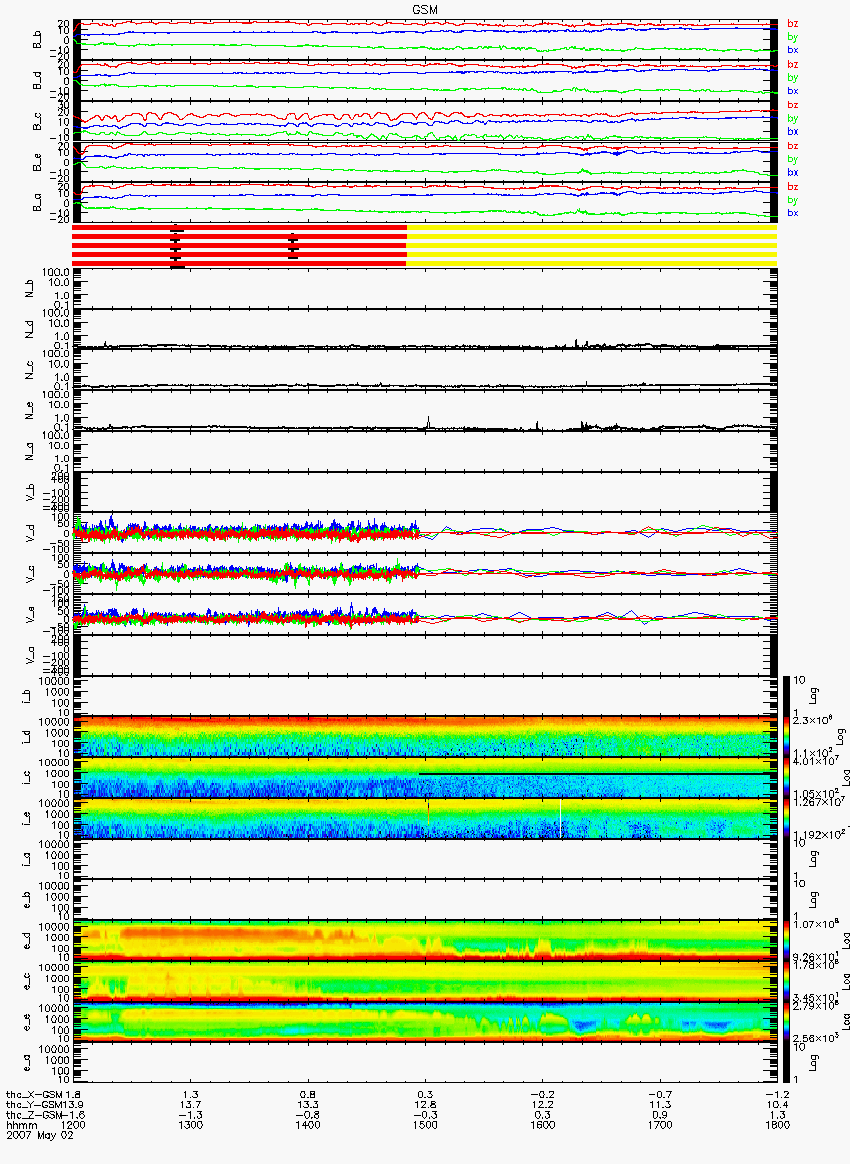Viewport: 850px width, 1164px height.
Task: Click the thc_X-GSM row label
Action: (x=34, y=1094)
